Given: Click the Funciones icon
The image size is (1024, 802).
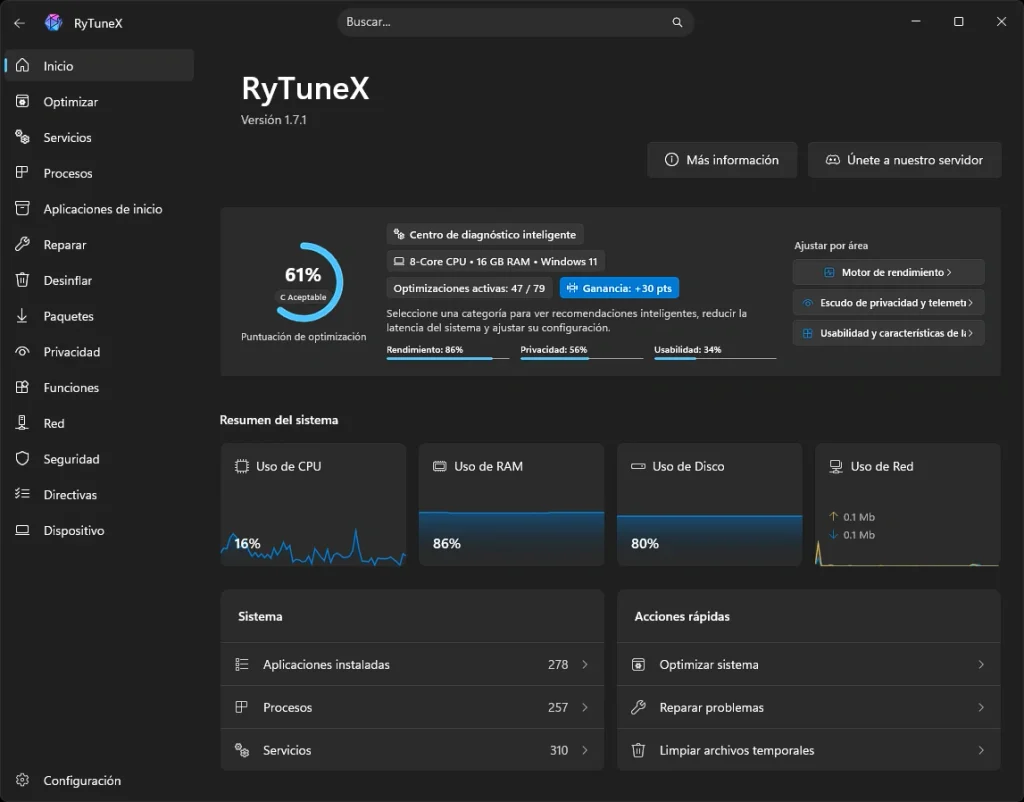Looking at the screenshot, I should 22,387.
